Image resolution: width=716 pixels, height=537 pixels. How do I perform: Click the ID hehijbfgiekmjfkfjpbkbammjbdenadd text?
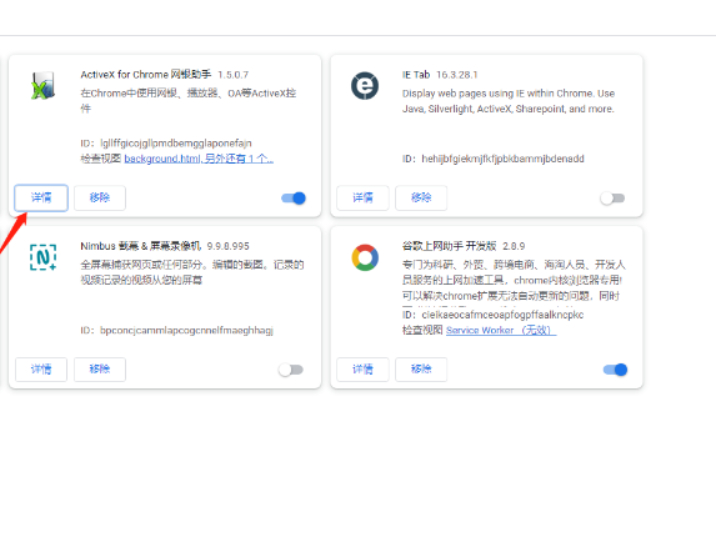[493, 159]
